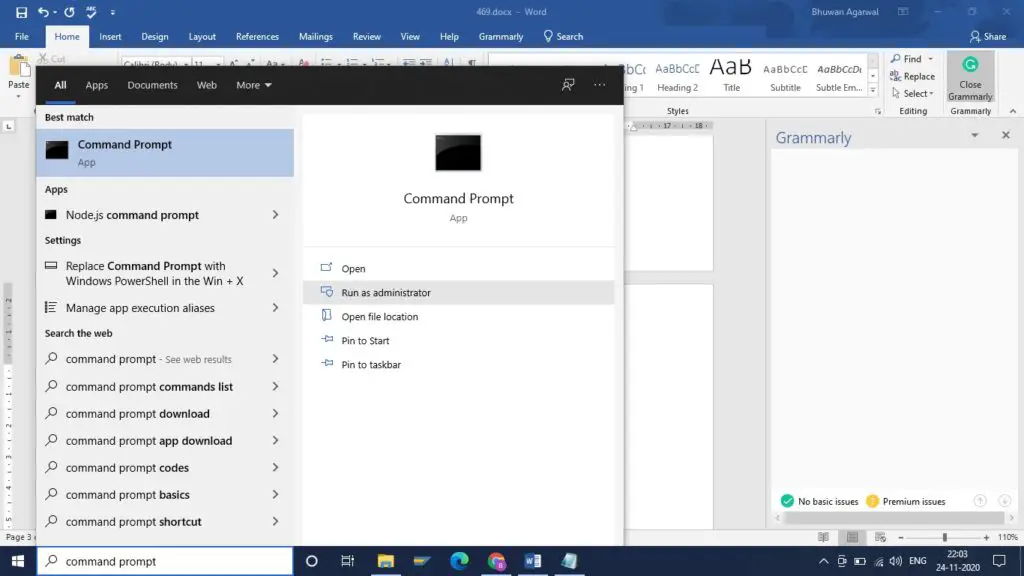Open the File menu in Word
1024x576 pixels.
(22, 37)
